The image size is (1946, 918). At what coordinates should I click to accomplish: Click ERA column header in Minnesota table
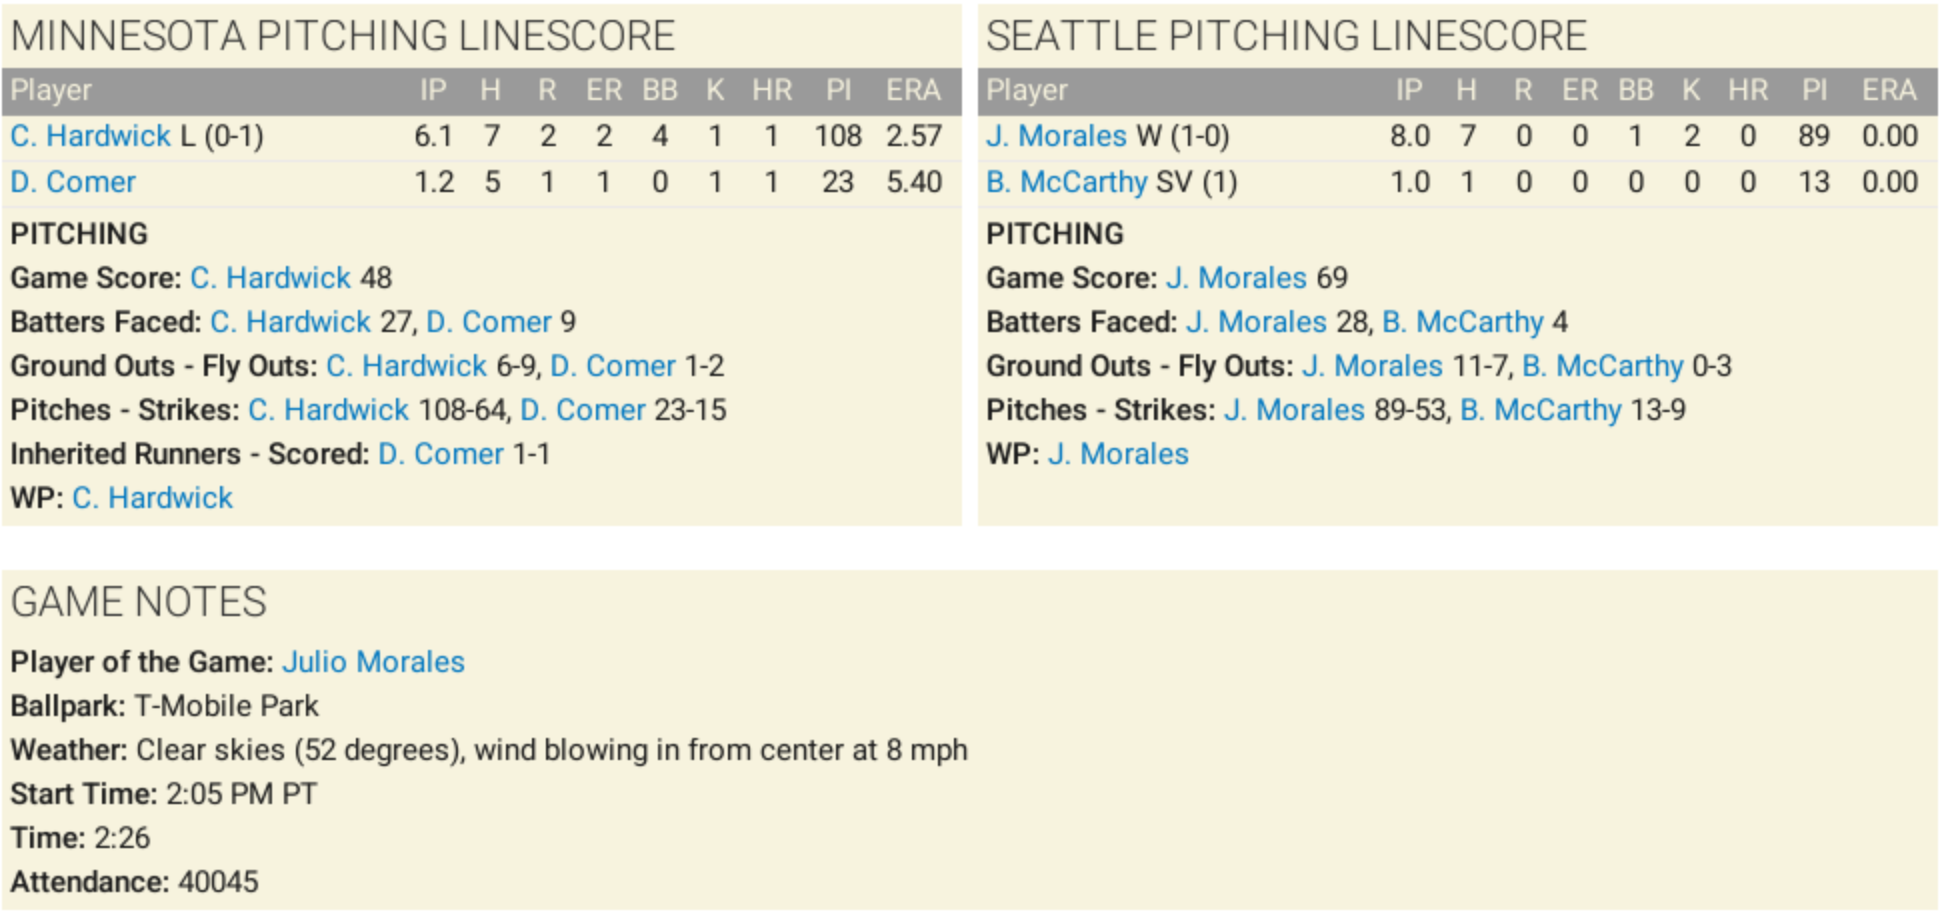(912, 91)
